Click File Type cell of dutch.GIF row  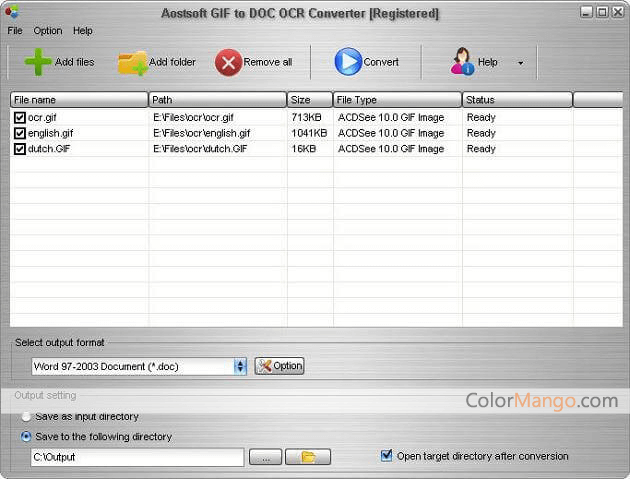click(x=391, y=149)
